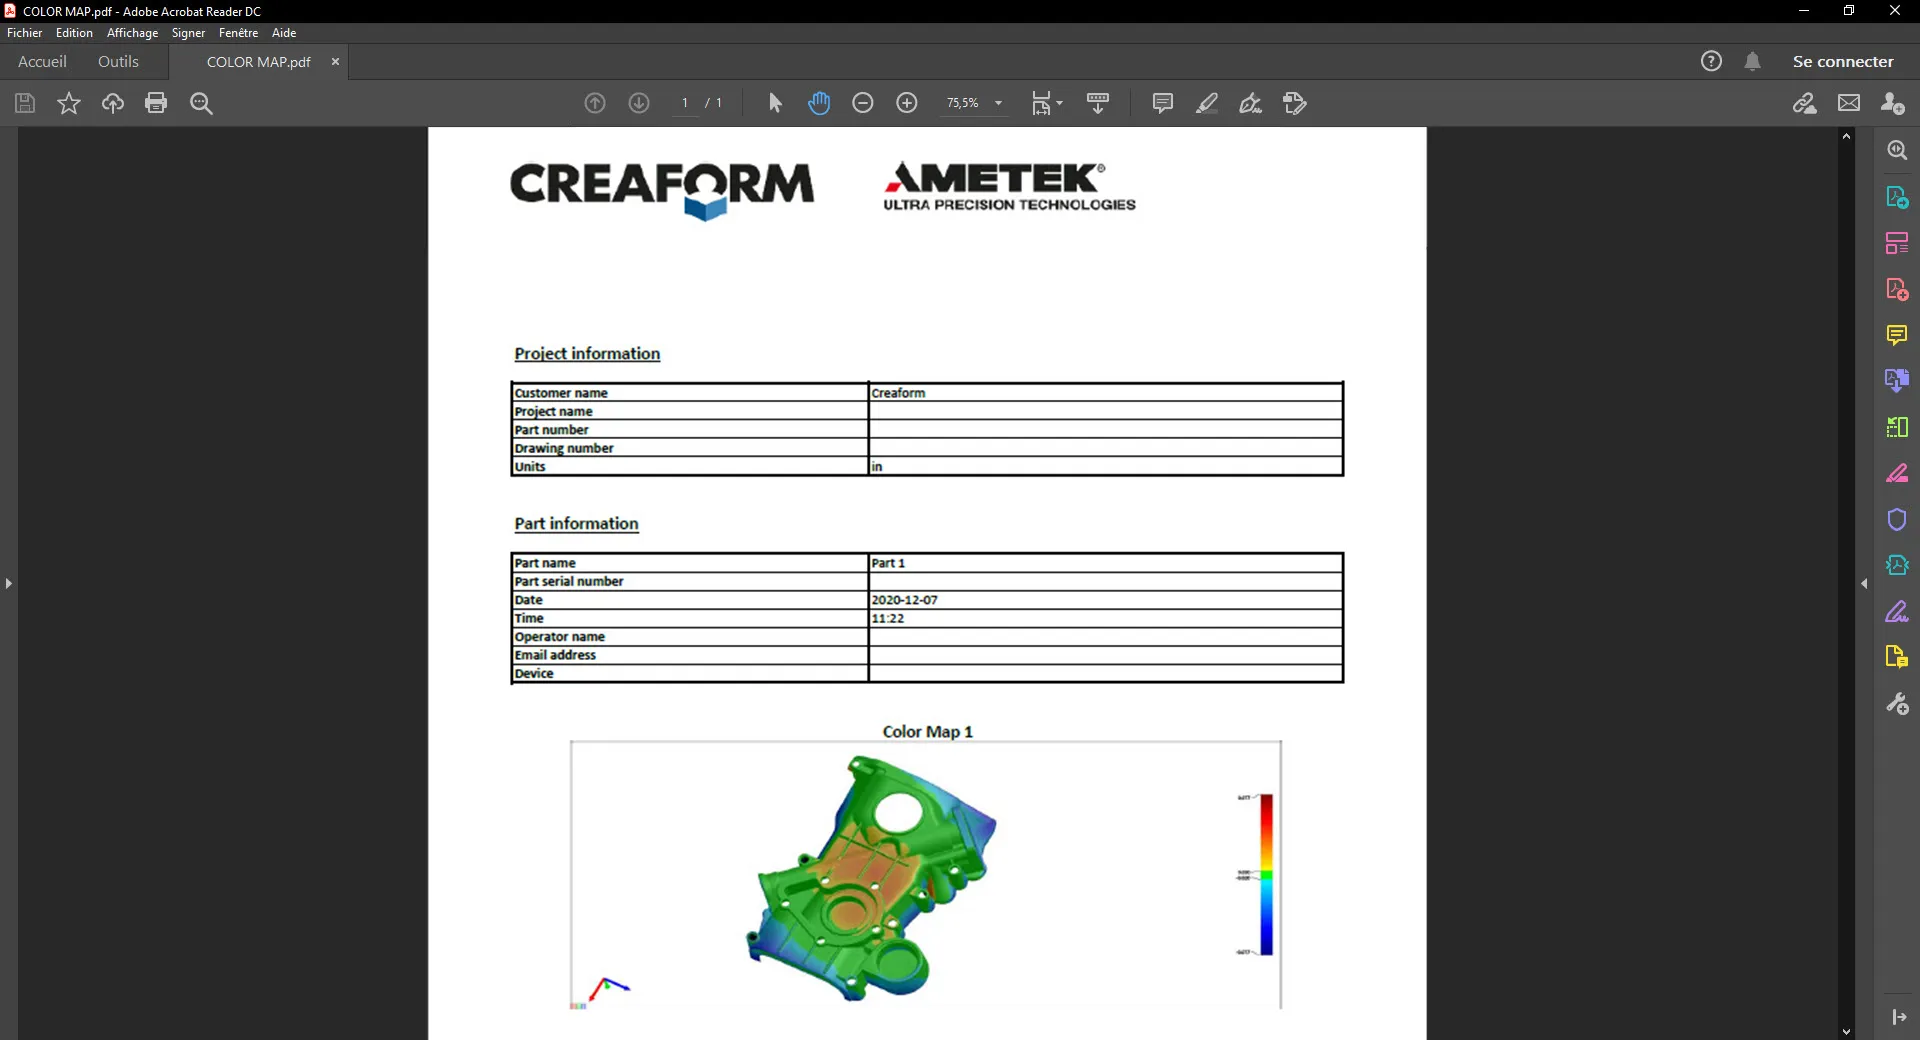
Task: Click the Part information heading
Action: pos(576,524)
